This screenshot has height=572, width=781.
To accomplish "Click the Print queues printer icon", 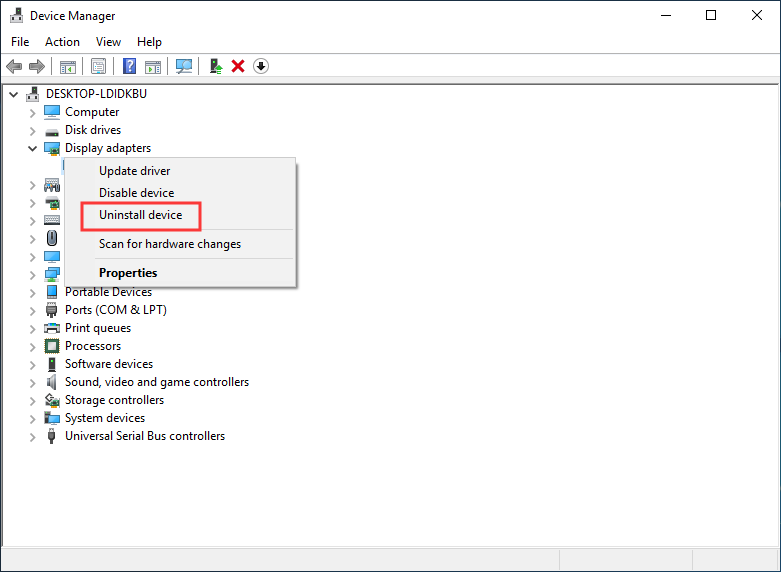I will click(52, 328).
